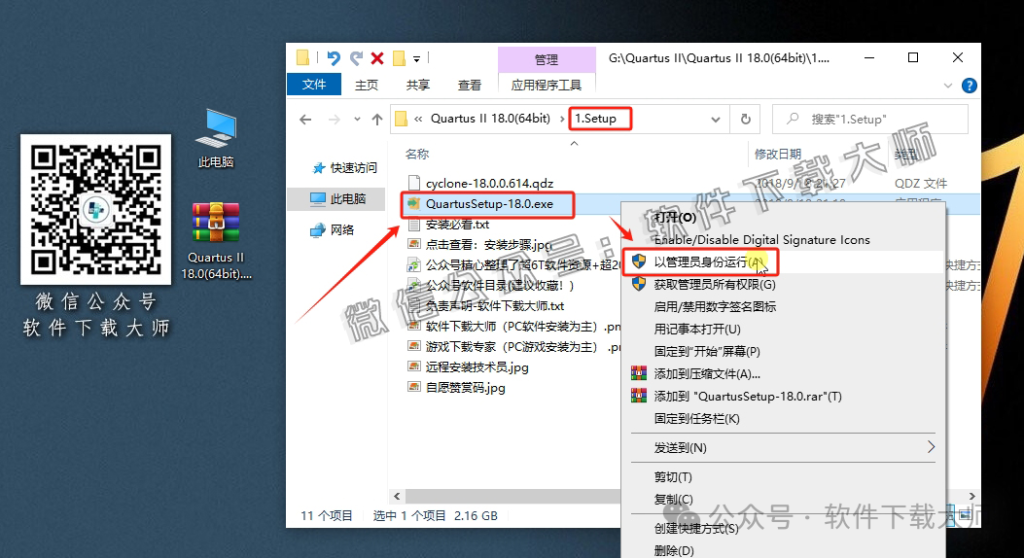Choose 添加到 "QuartusSetup-18.0.rar"(T)

748,396
